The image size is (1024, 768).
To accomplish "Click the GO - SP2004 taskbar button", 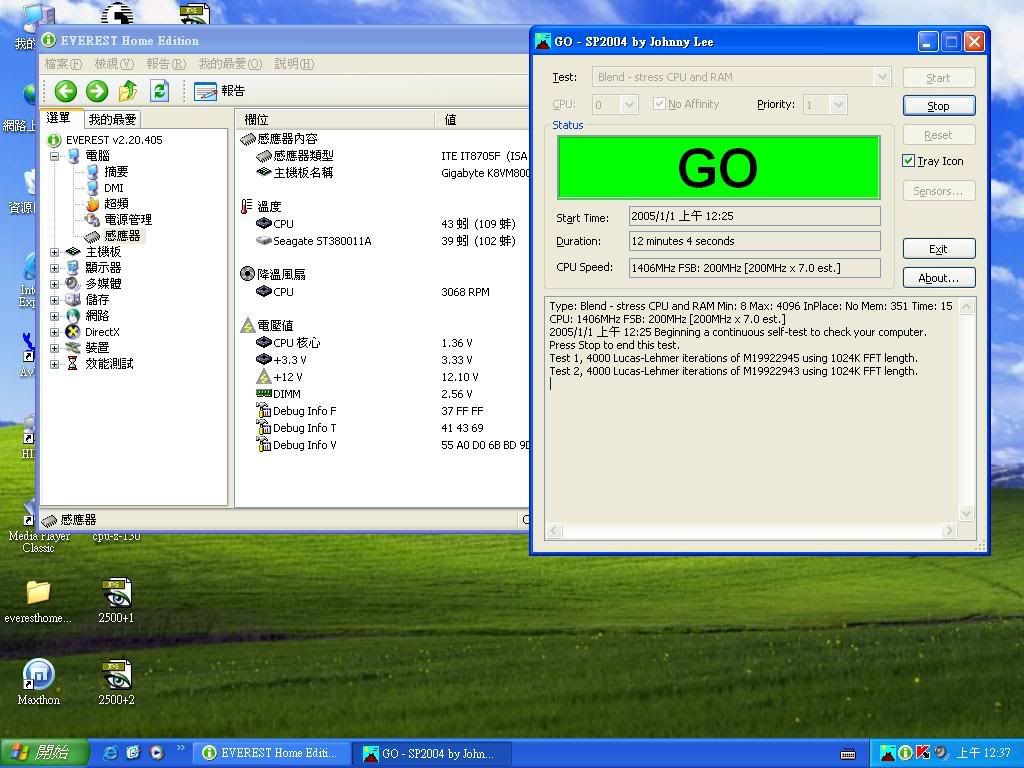I will coord(433,753).
